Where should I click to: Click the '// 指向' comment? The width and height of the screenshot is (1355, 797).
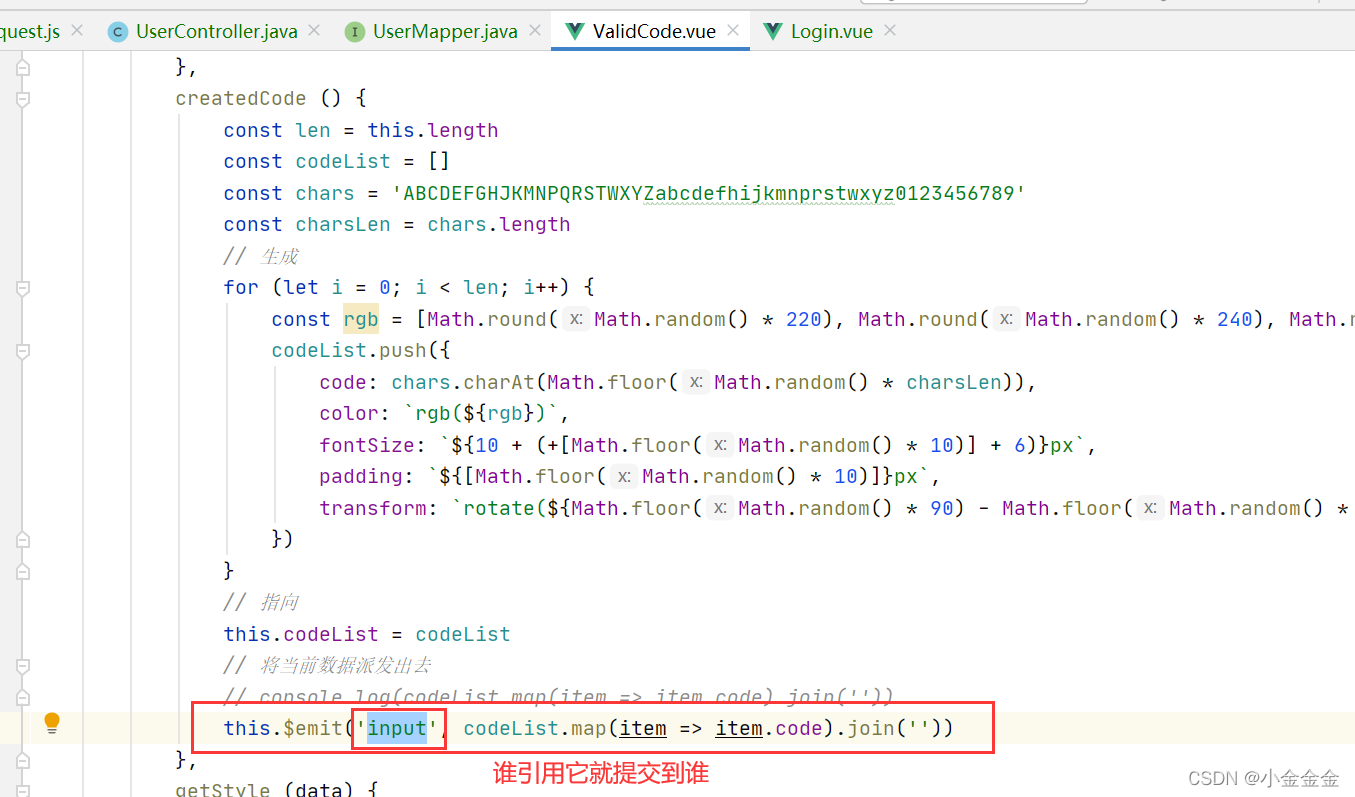(x=260, y=602)
